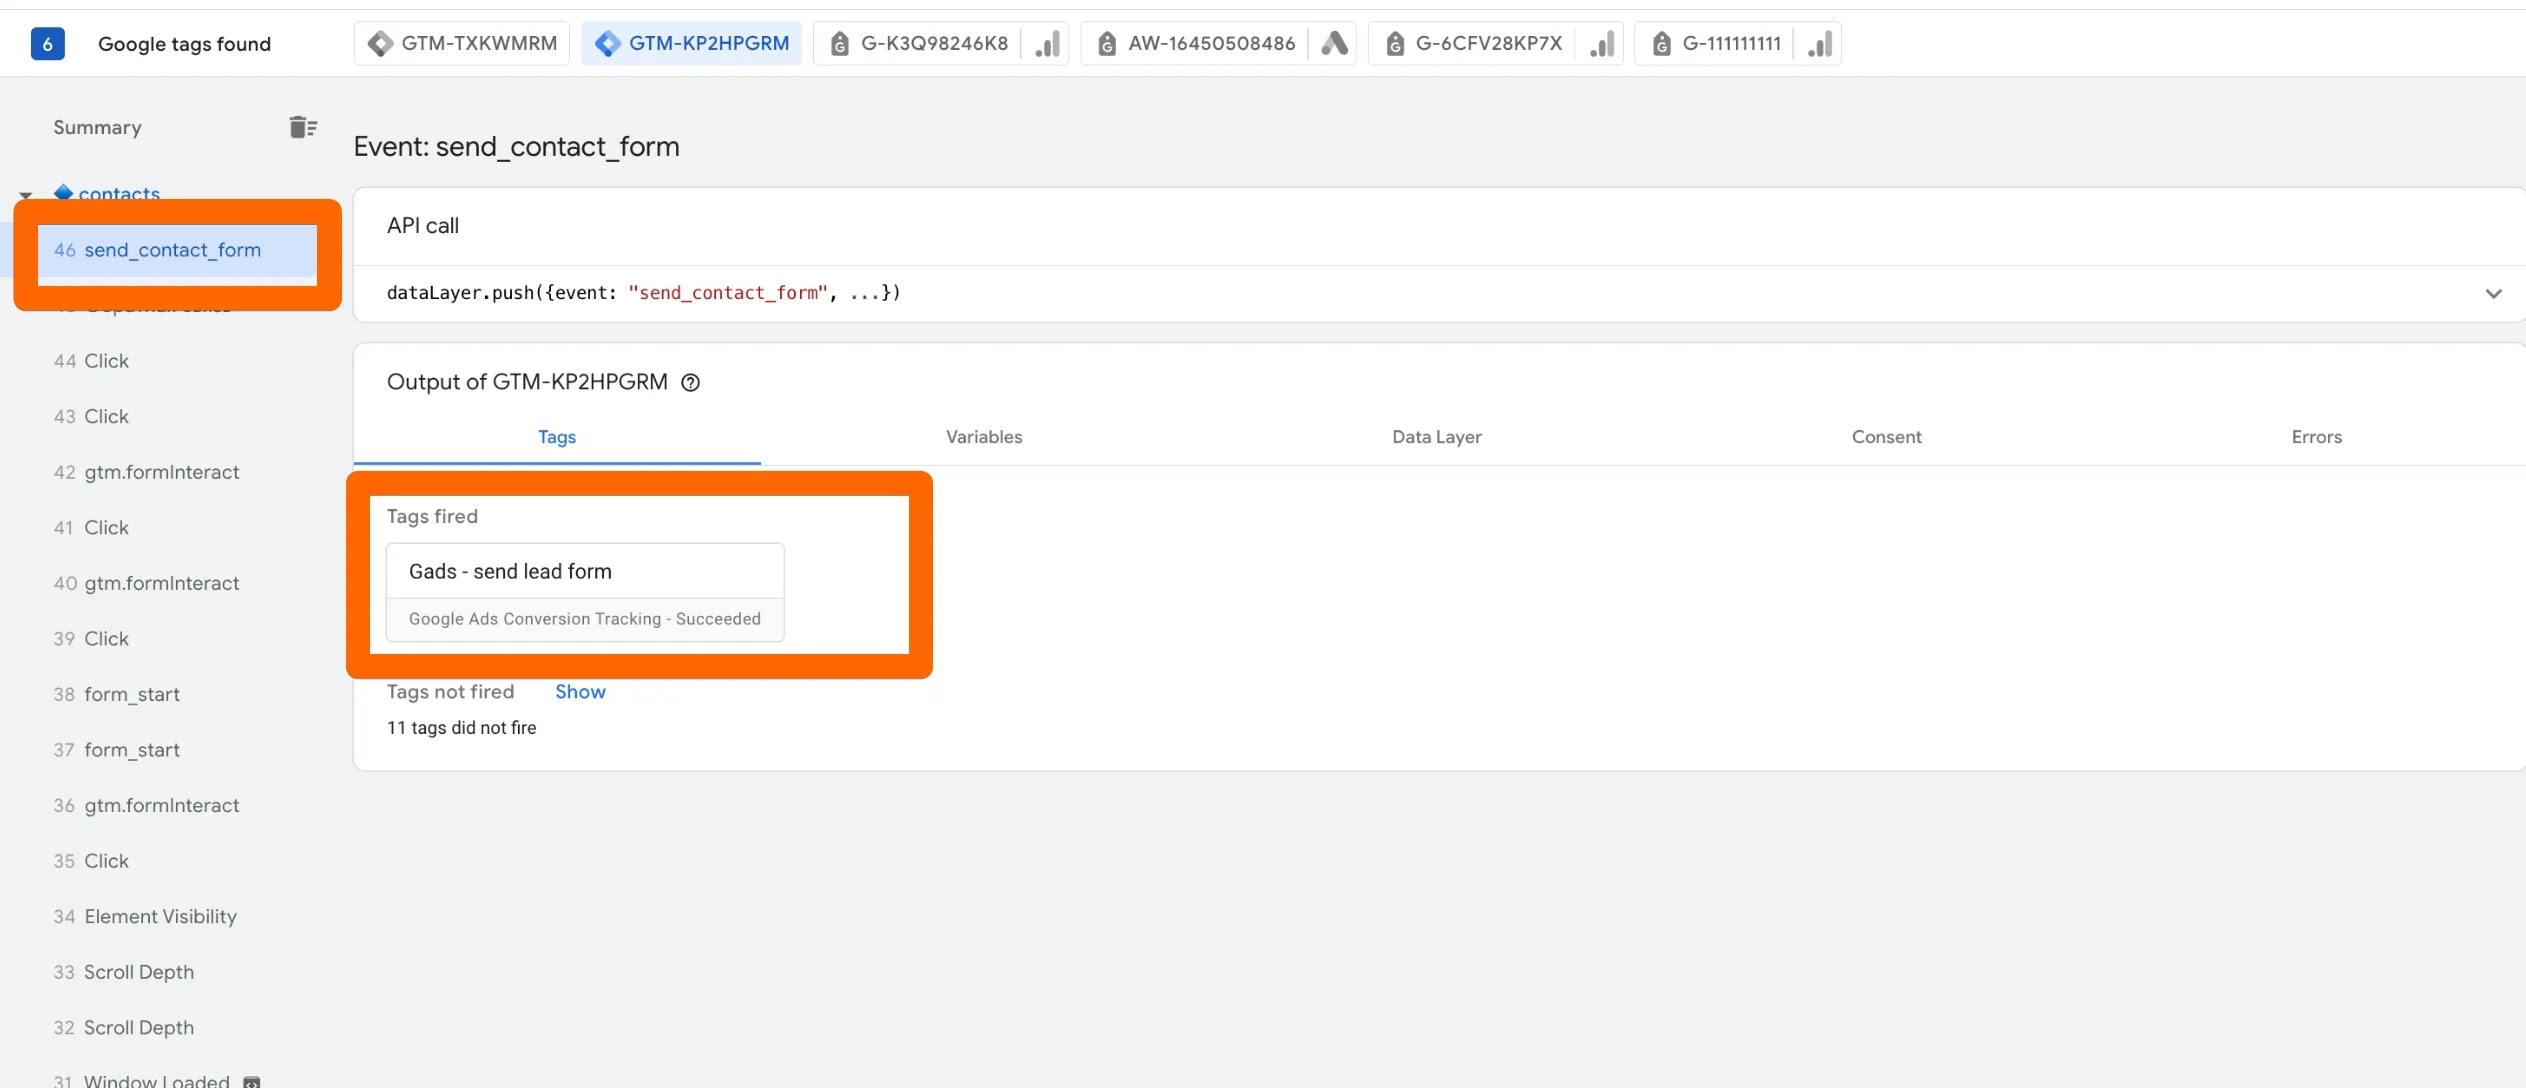The height and width of the screenshot is (1088, 2526).
Task: Switch to the Variables tab
Action: tap(984, 437)
